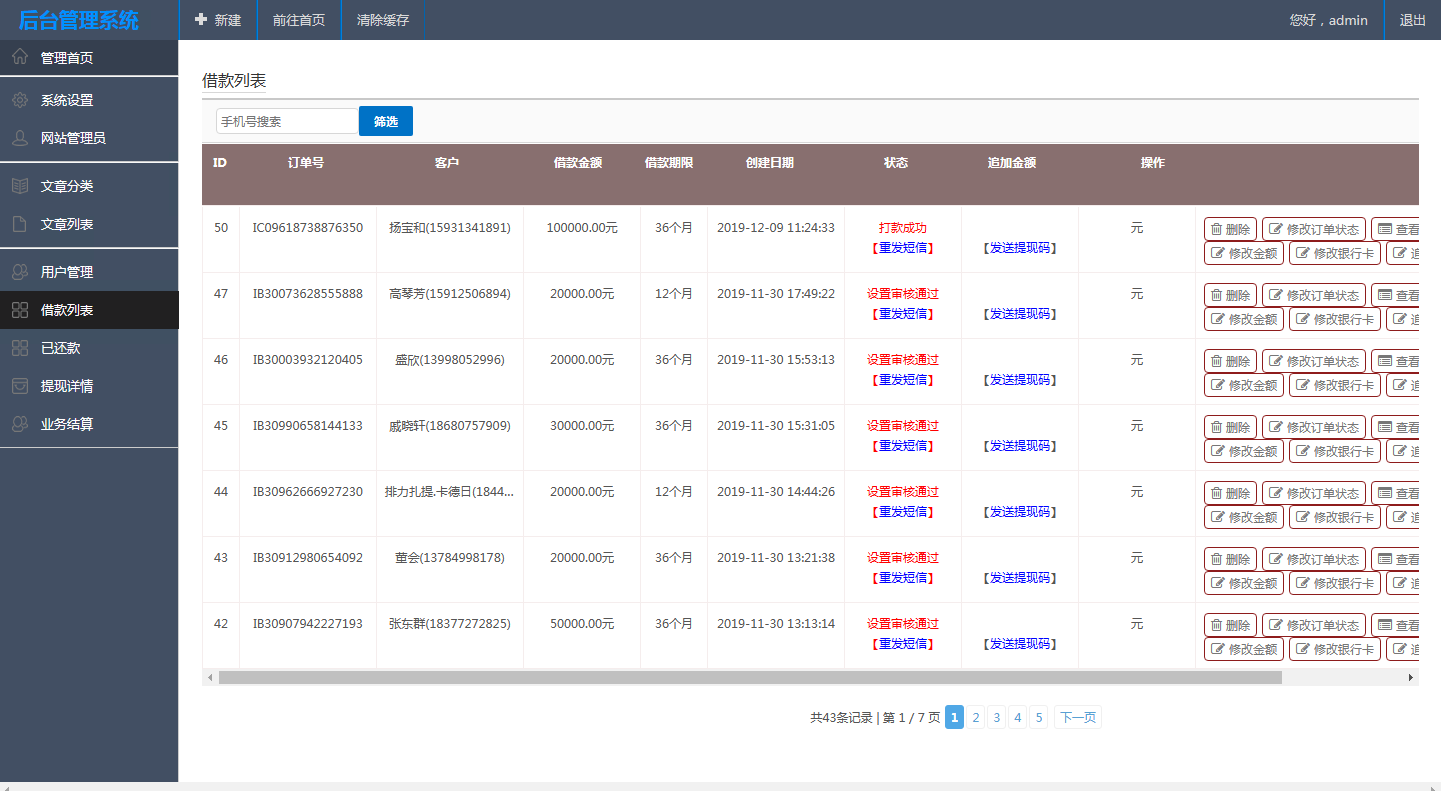Delete order of 戚晓轩
This screenshot has height=791, width=1441.
coord(1230,427)
